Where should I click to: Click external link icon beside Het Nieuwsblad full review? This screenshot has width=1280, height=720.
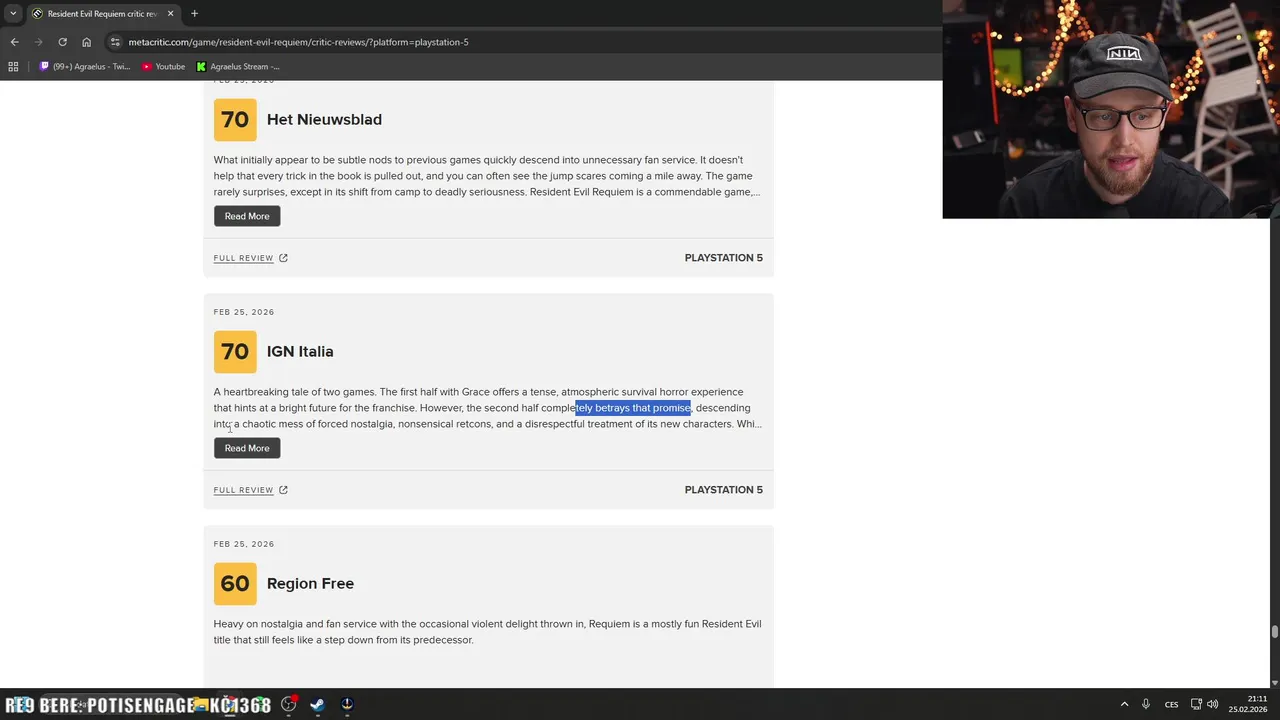(x=283, y=258)
